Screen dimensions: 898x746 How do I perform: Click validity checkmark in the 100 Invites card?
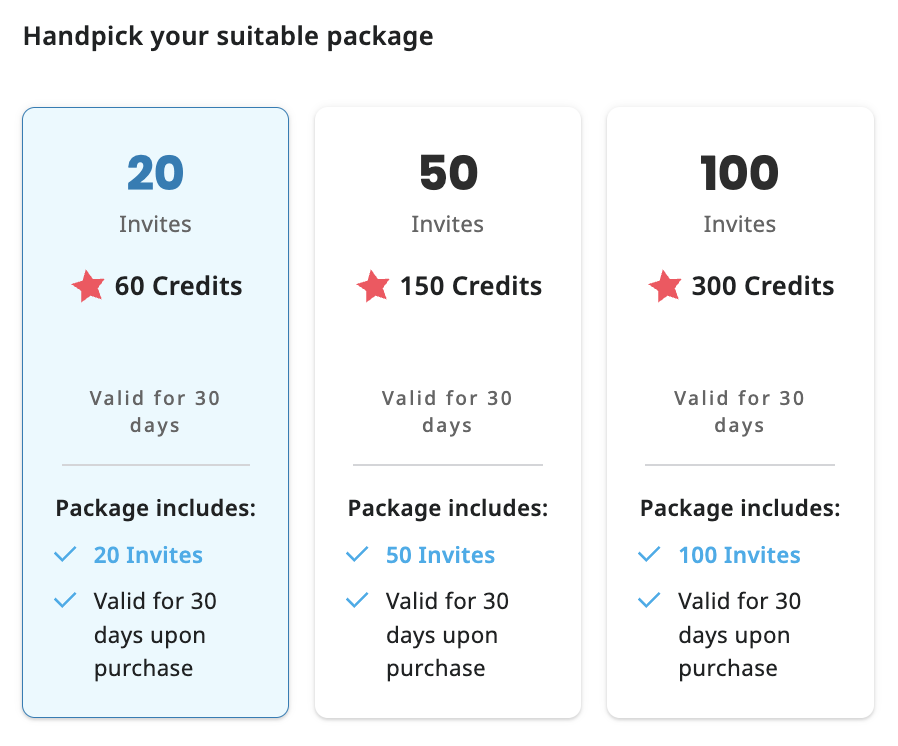tap(649, 600)
